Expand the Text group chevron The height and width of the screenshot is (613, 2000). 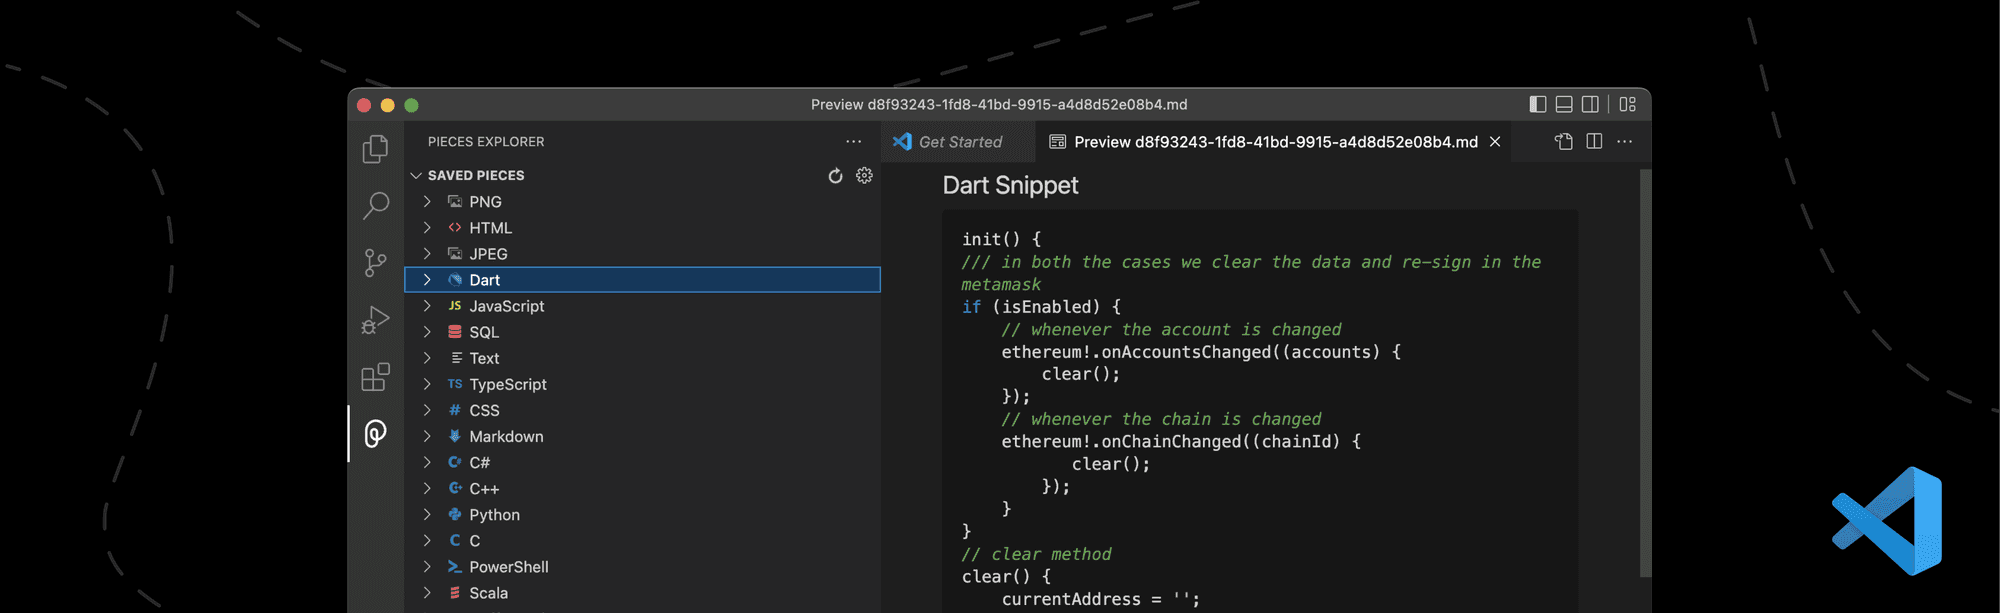coord(427,358)
